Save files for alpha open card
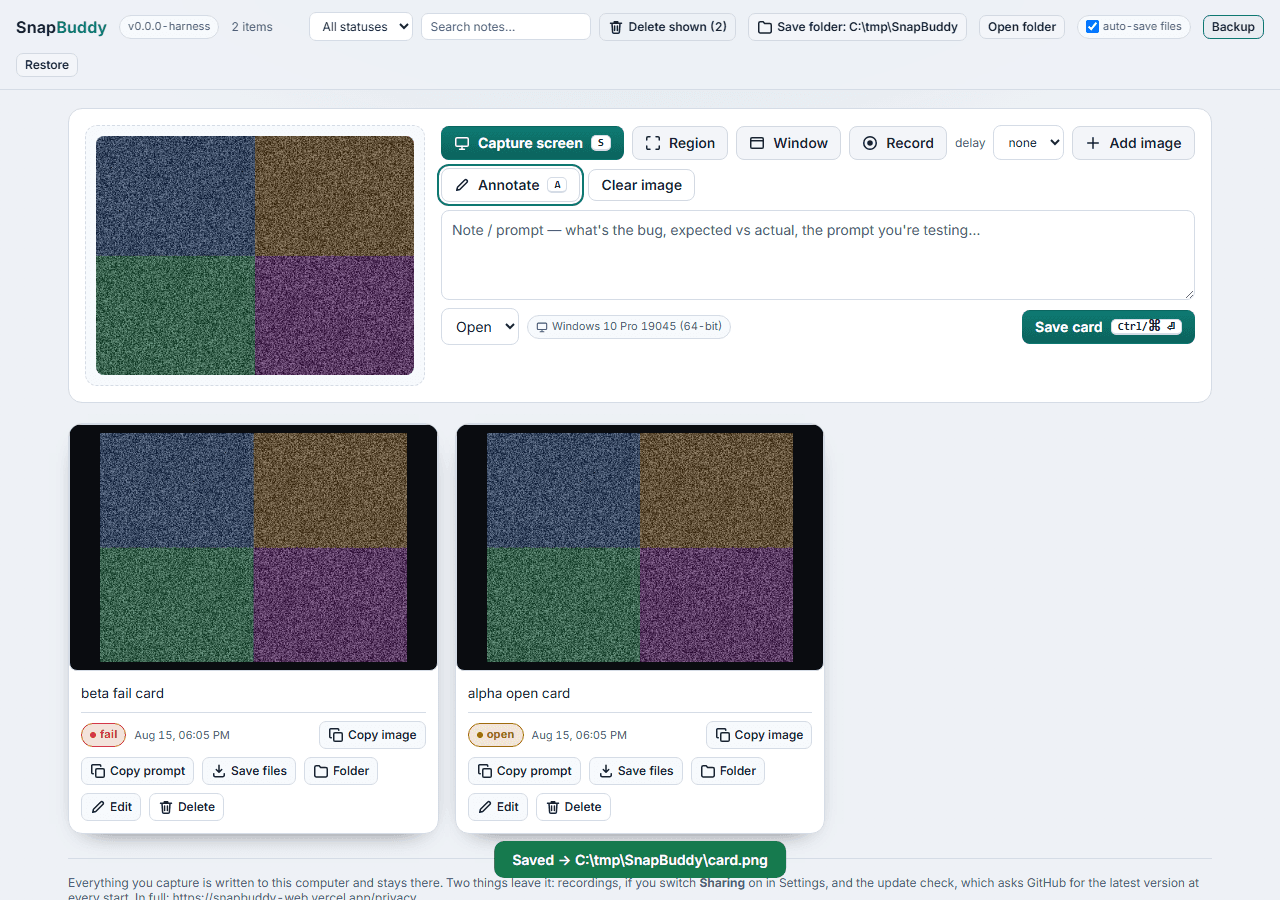The image size is (1280, 900). pyautogui.click(x=636, y=771)
